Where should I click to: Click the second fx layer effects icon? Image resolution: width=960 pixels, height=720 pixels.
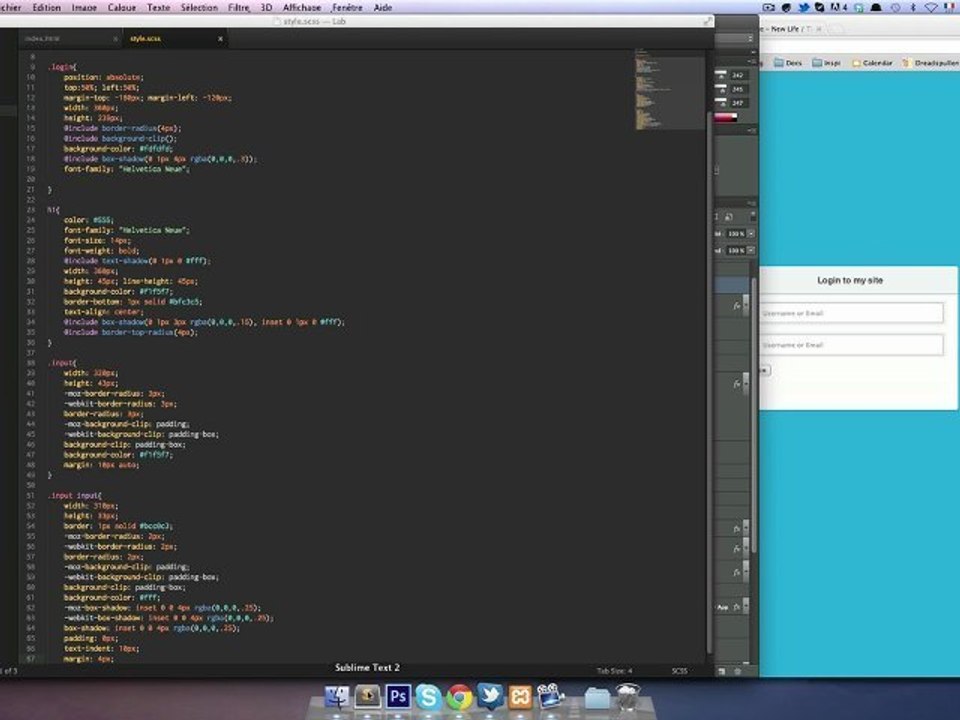pyautogui.click(x=737, y=384)
